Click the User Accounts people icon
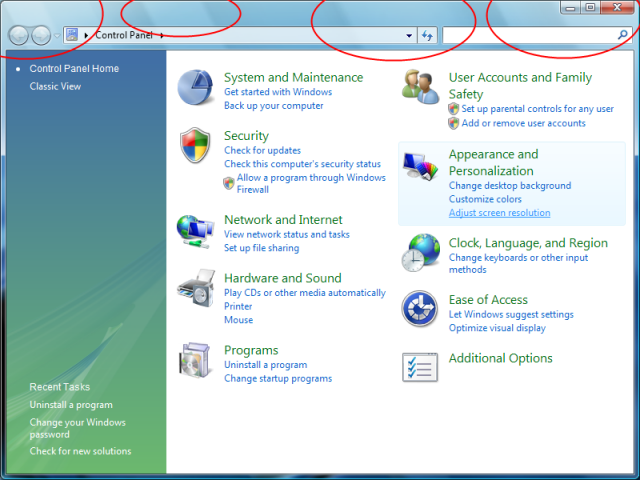 click(420, 87)
